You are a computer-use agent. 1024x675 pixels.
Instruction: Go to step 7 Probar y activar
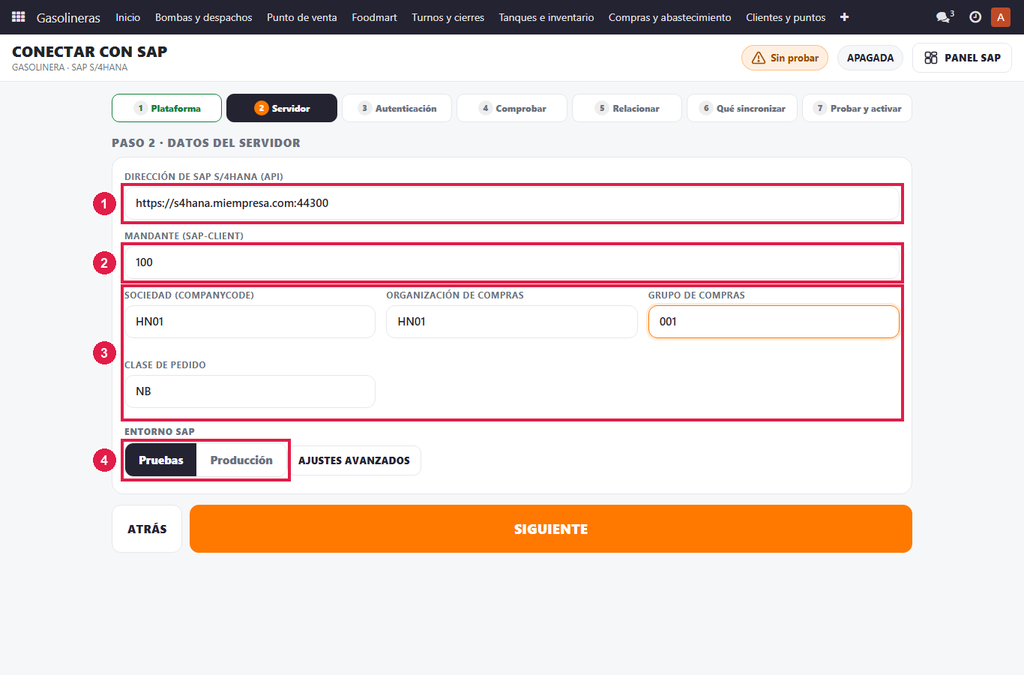pyautogui.click(x=857, y=108)
